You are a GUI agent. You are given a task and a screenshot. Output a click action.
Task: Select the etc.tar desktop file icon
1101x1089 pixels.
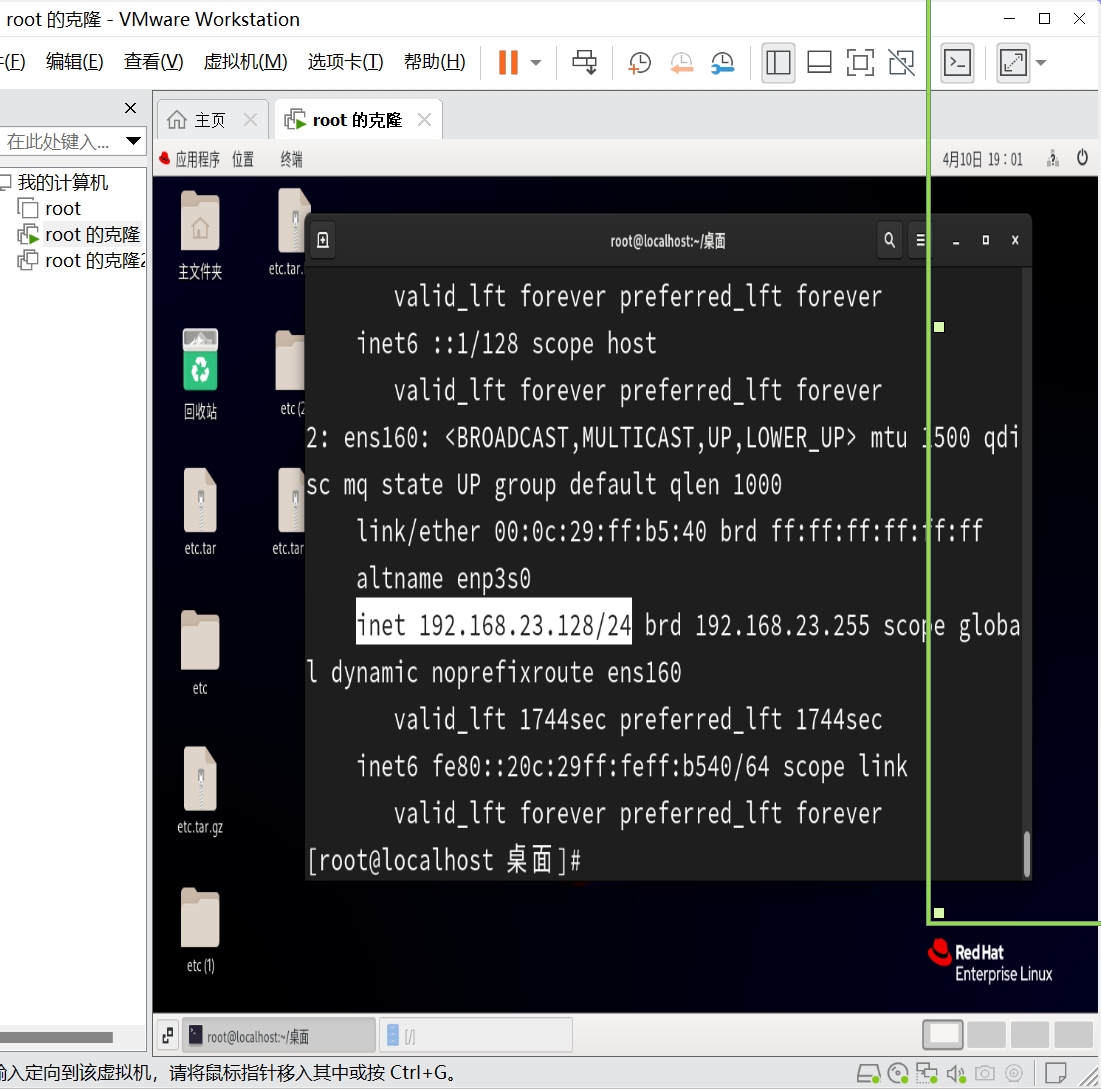point(200,512)
